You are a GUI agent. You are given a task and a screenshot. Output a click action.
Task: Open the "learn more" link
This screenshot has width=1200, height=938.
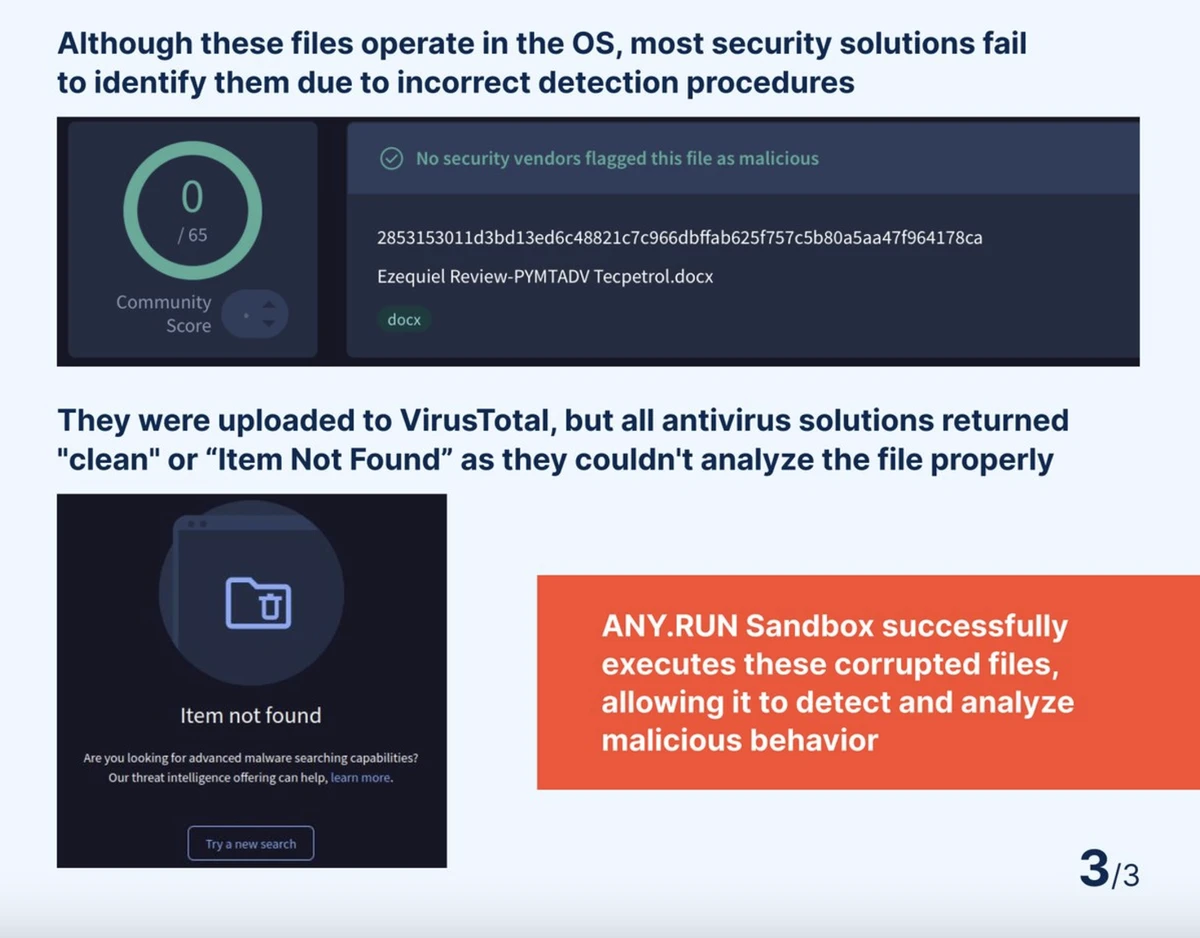click(360, 777)
